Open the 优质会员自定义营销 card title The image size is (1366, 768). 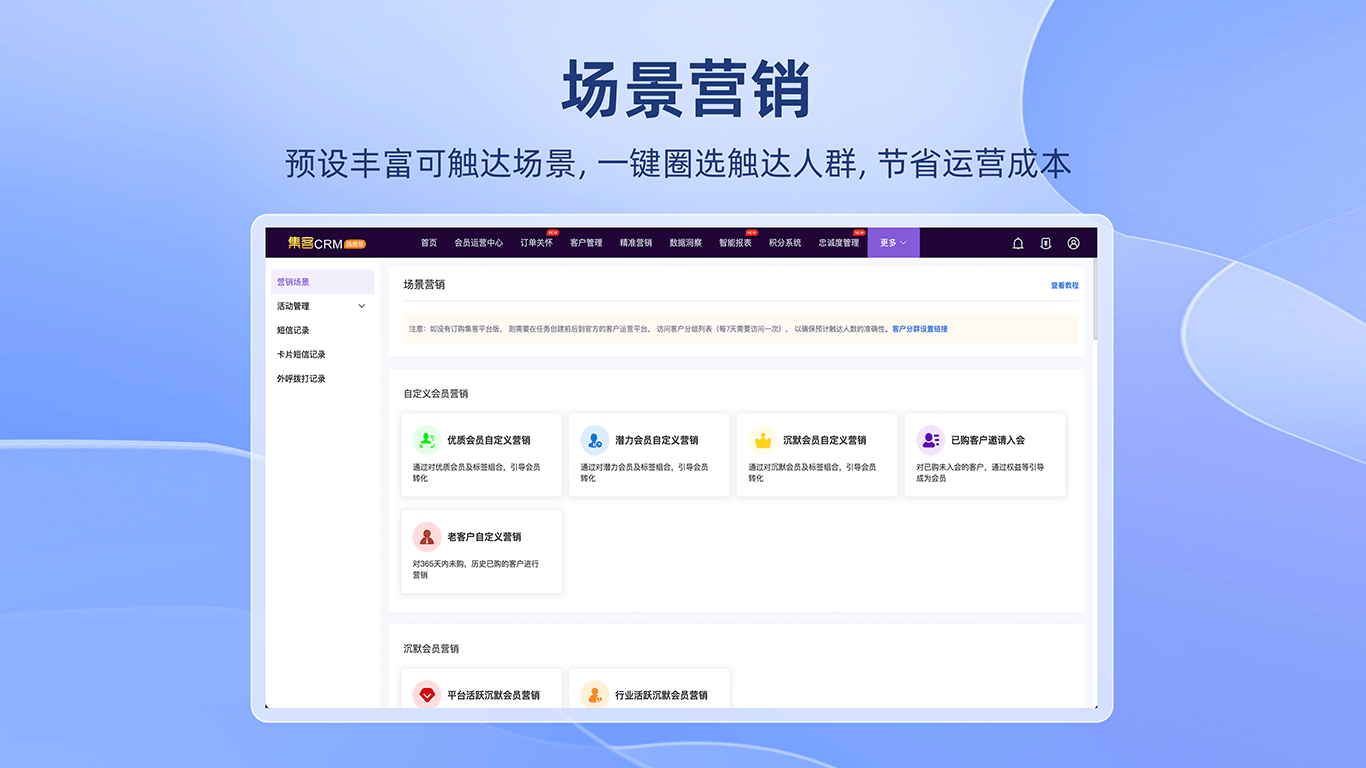(x=489, y=440)
